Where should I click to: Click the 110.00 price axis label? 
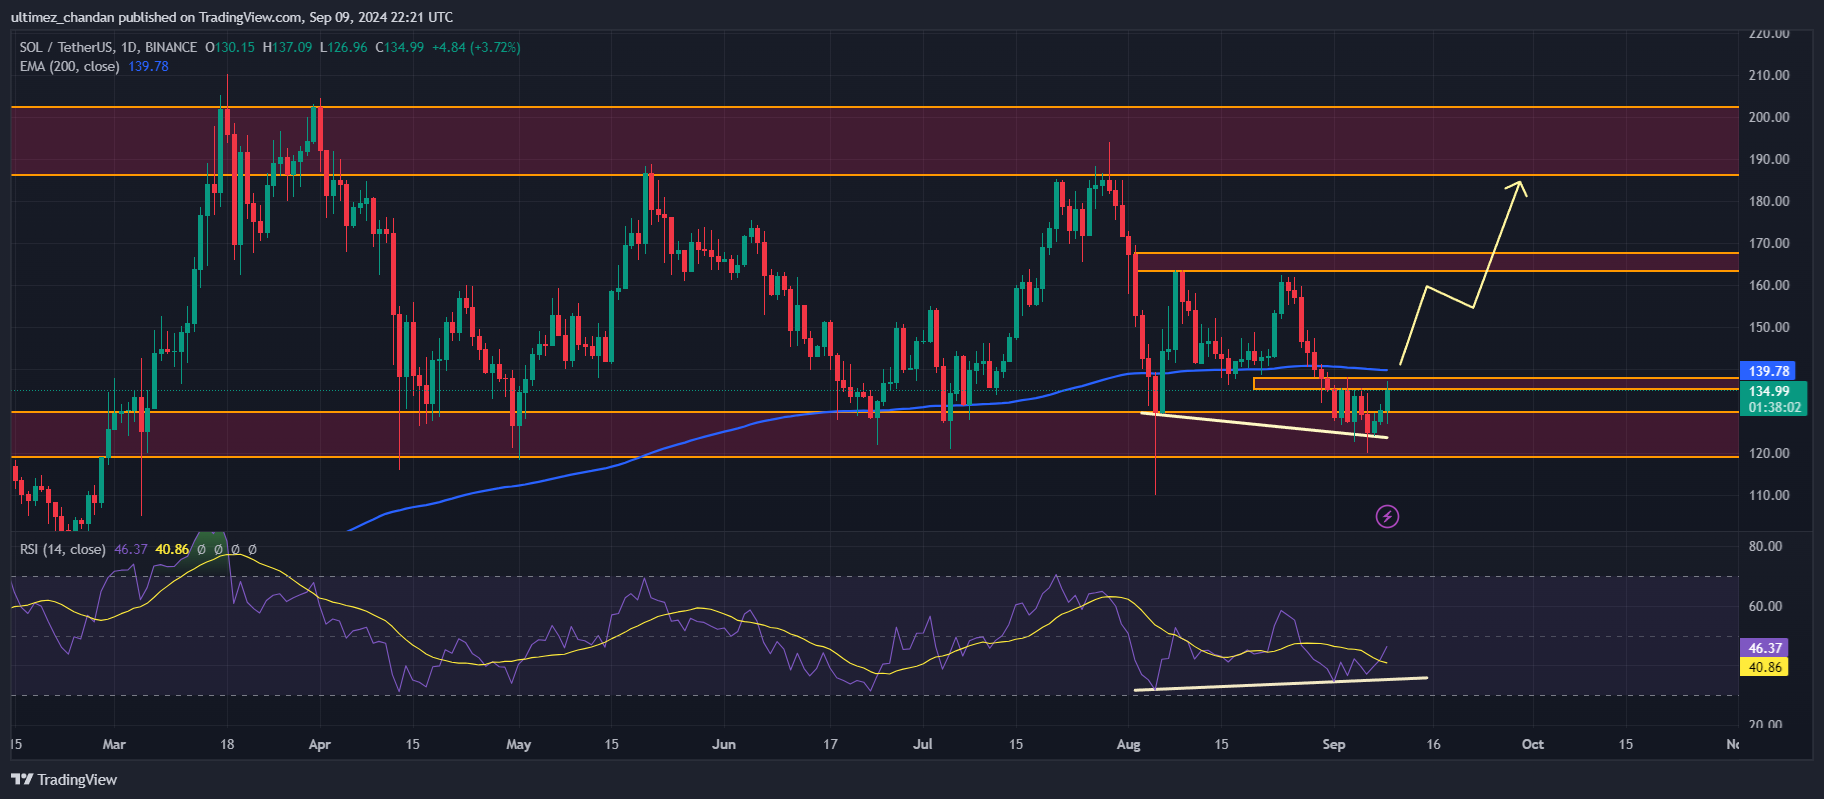1769,495
